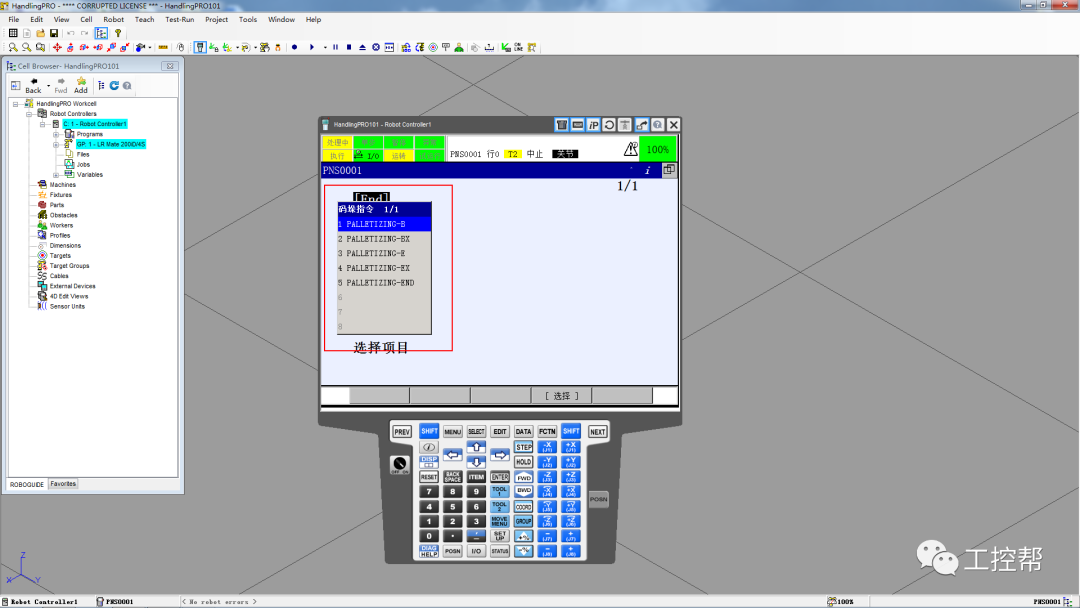Screen dimensions: 1080x608
Task: Click the stop cycle icon in toolbar
Action: pyautogui.click(x=348, y=47)
